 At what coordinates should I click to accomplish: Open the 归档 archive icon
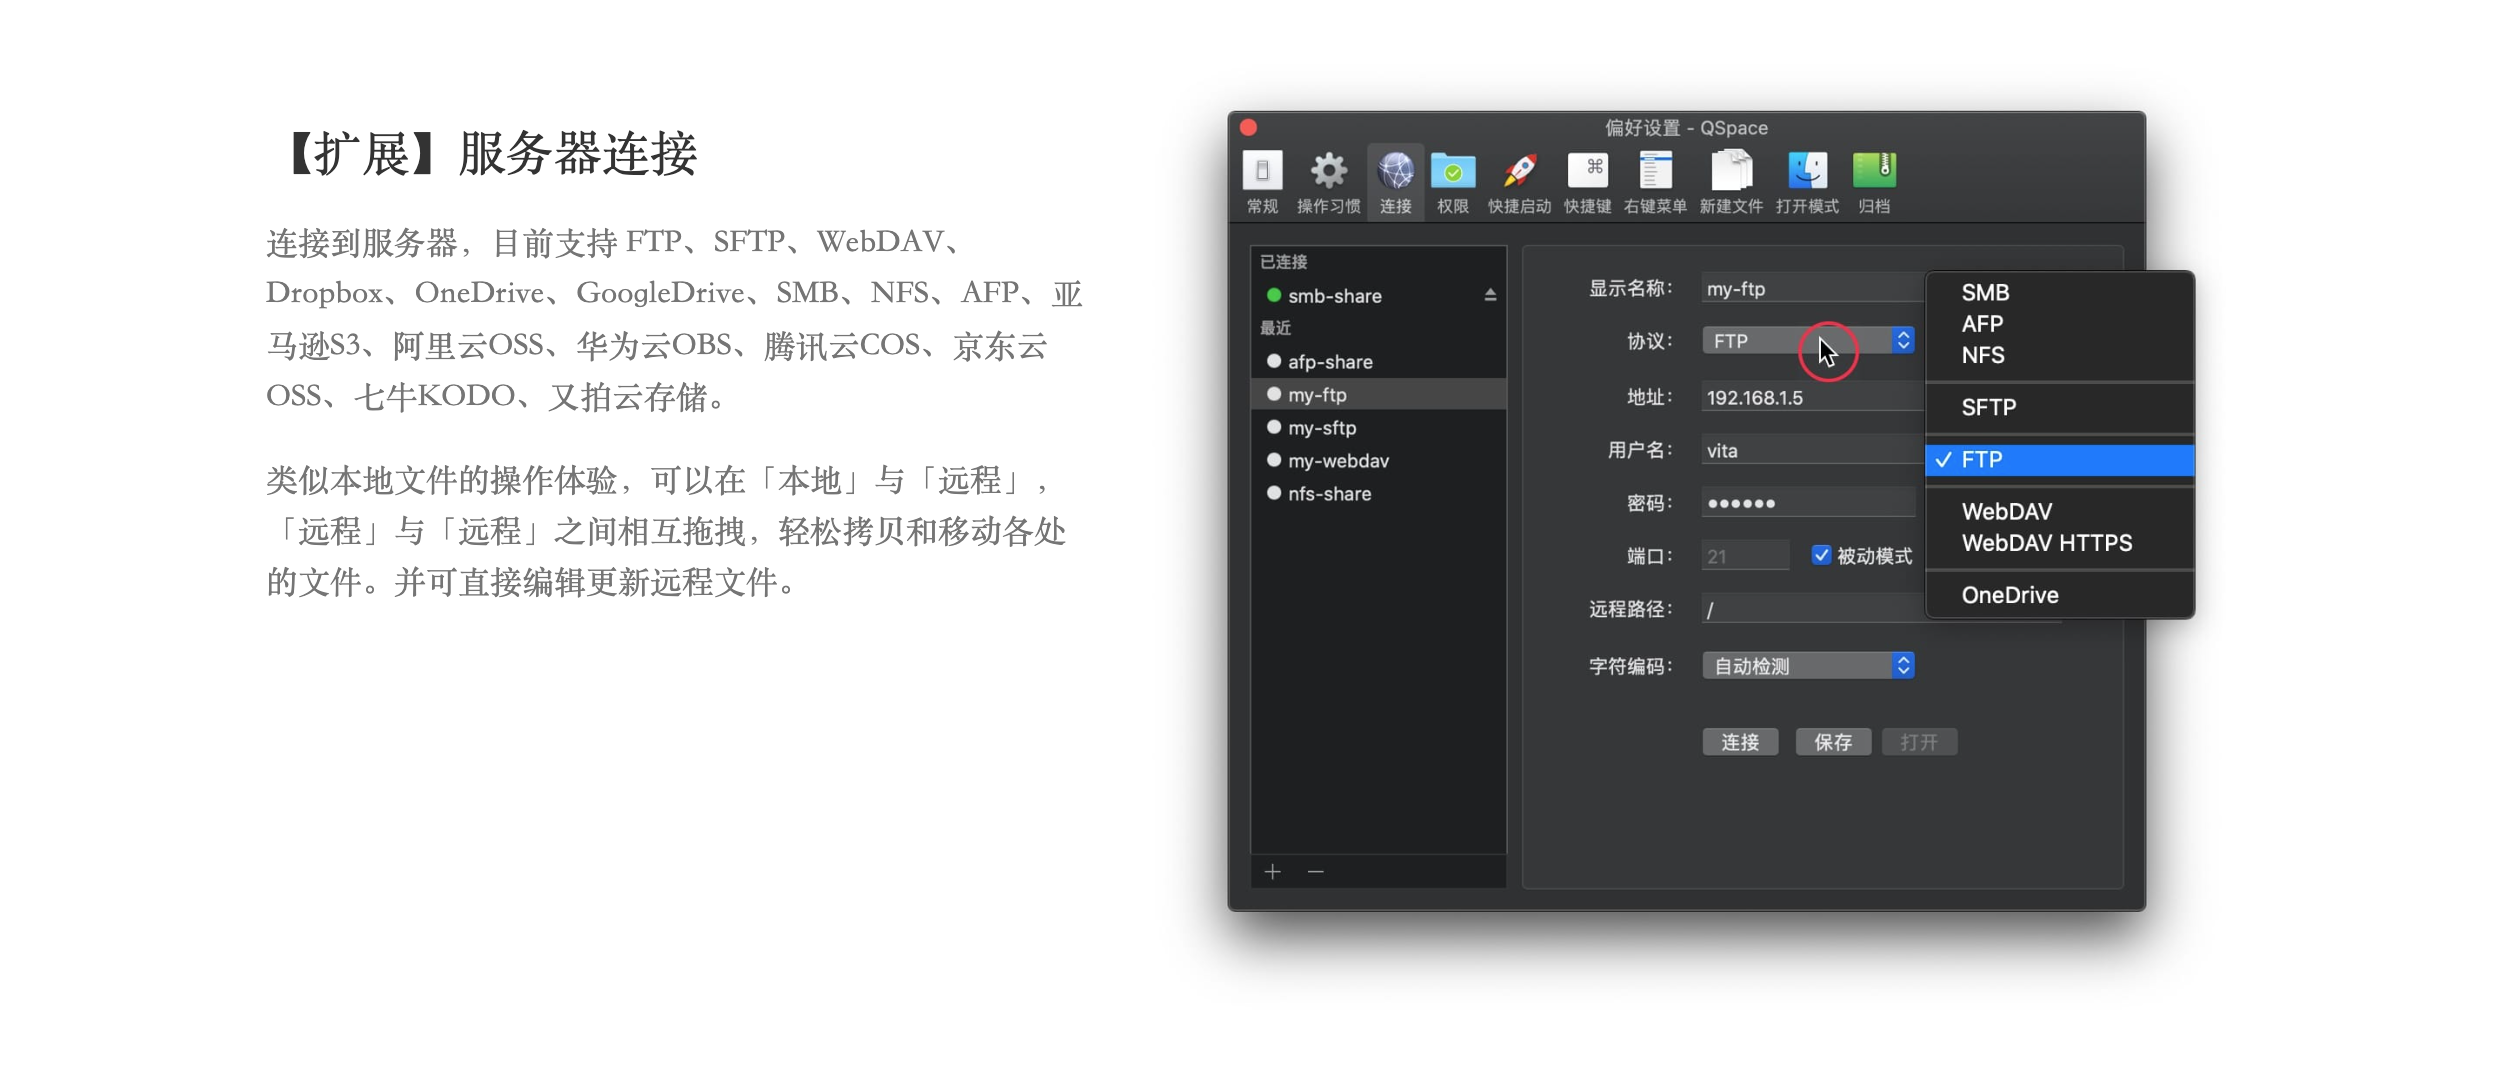1874,172
